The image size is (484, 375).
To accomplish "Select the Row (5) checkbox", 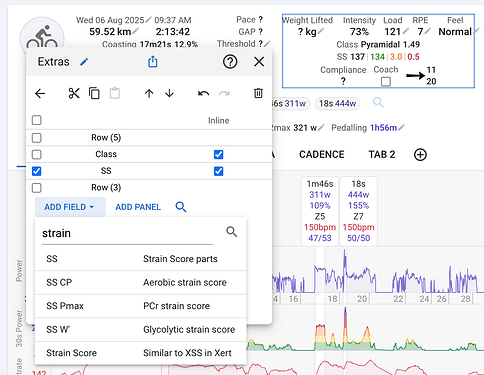I will 37,138.
